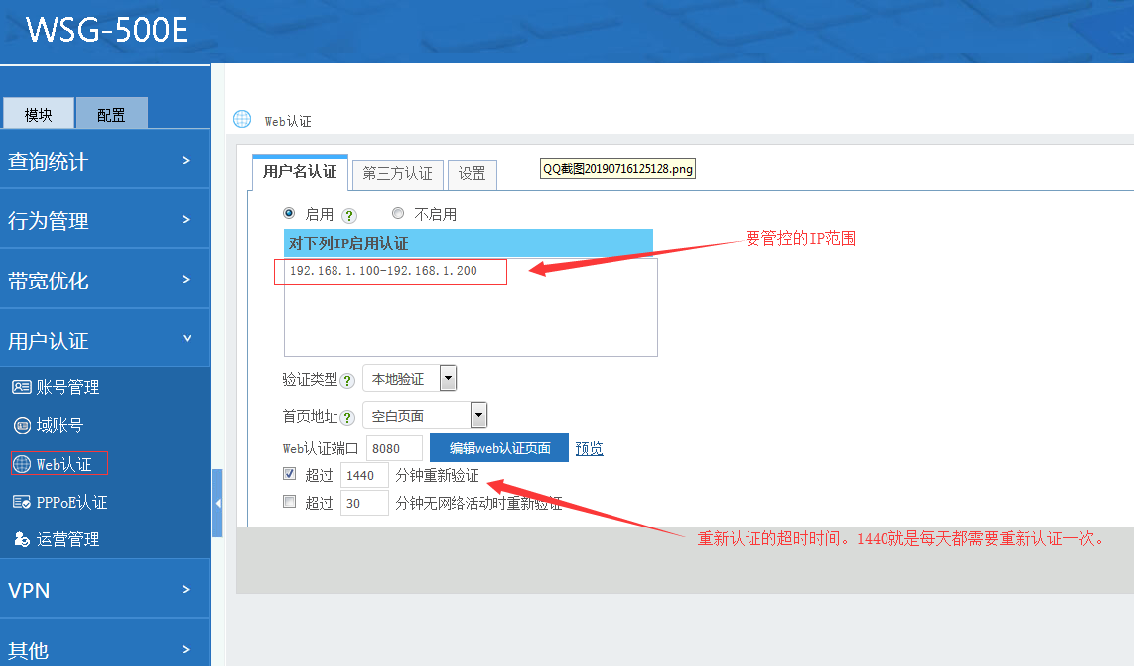Uncheck the 超过 1440 分钟重新验证 checkbox

coord(290,474)
